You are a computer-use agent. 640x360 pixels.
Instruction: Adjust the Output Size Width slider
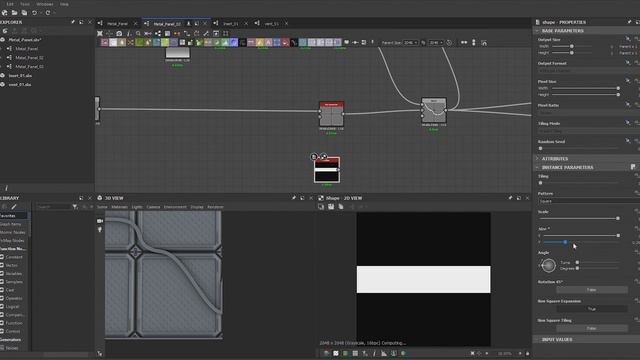pos(572,46)
